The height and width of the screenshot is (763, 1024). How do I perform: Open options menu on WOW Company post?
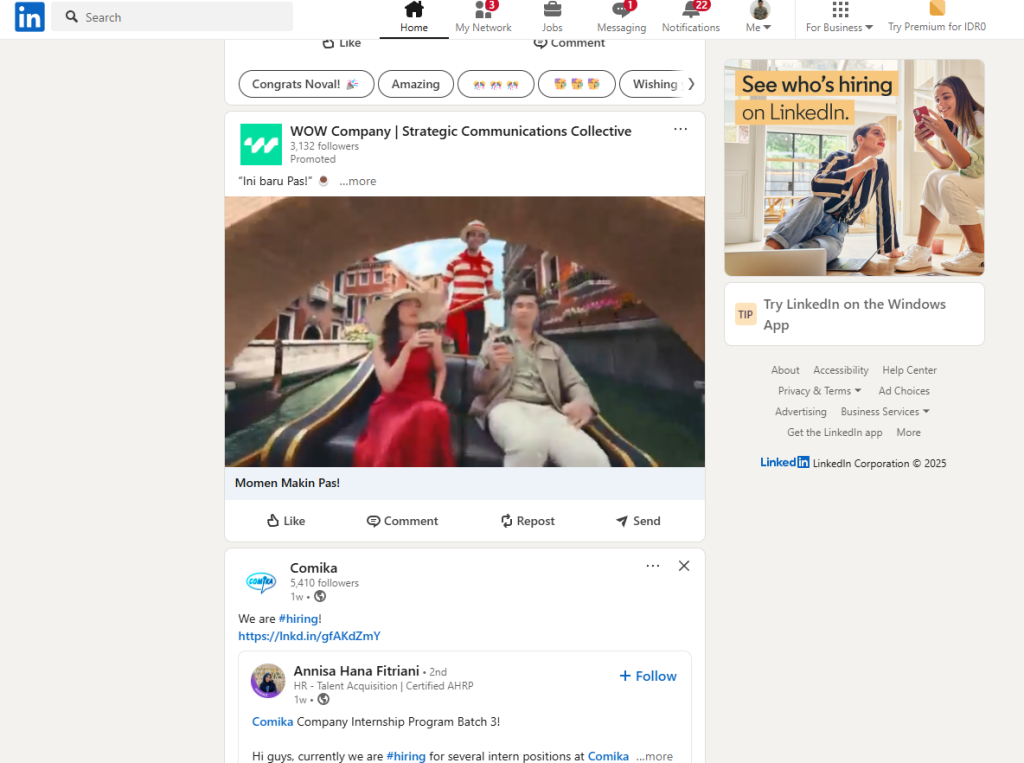pos(680,129)
